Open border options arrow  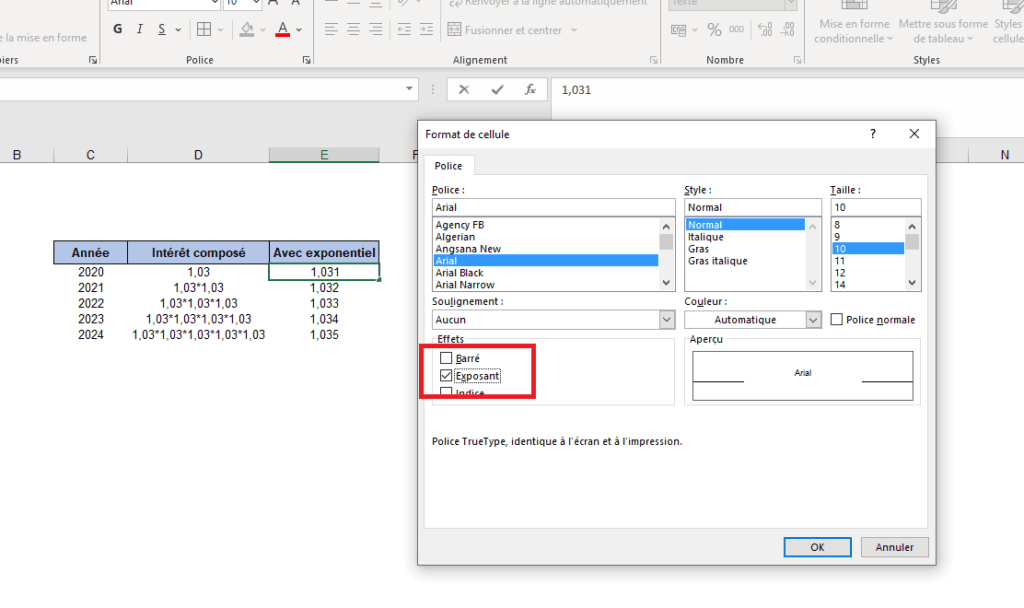(220, 30)
